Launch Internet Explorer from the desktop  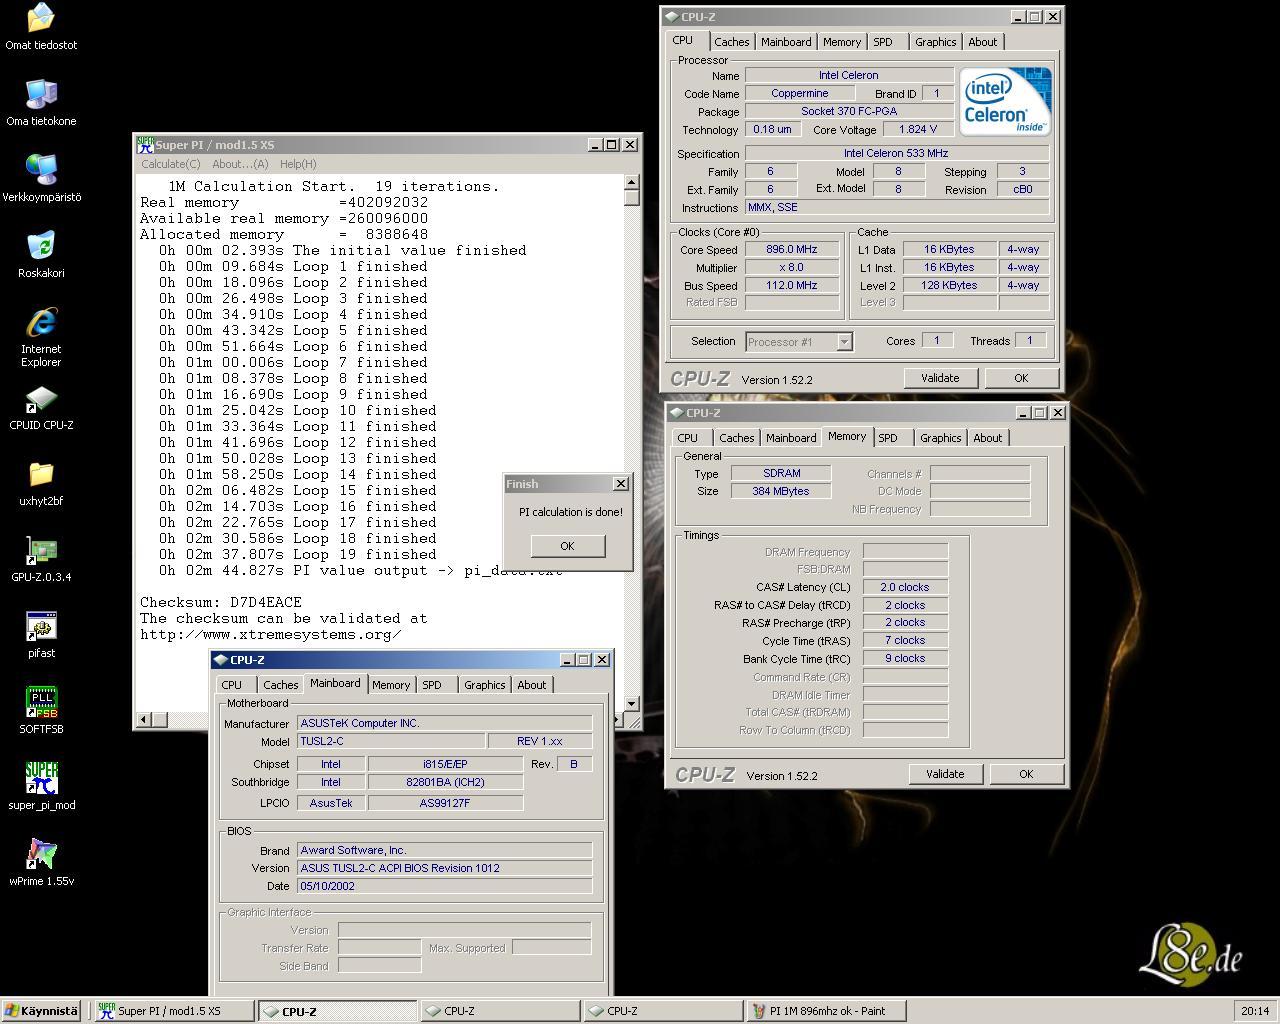[x=41, y=337]
